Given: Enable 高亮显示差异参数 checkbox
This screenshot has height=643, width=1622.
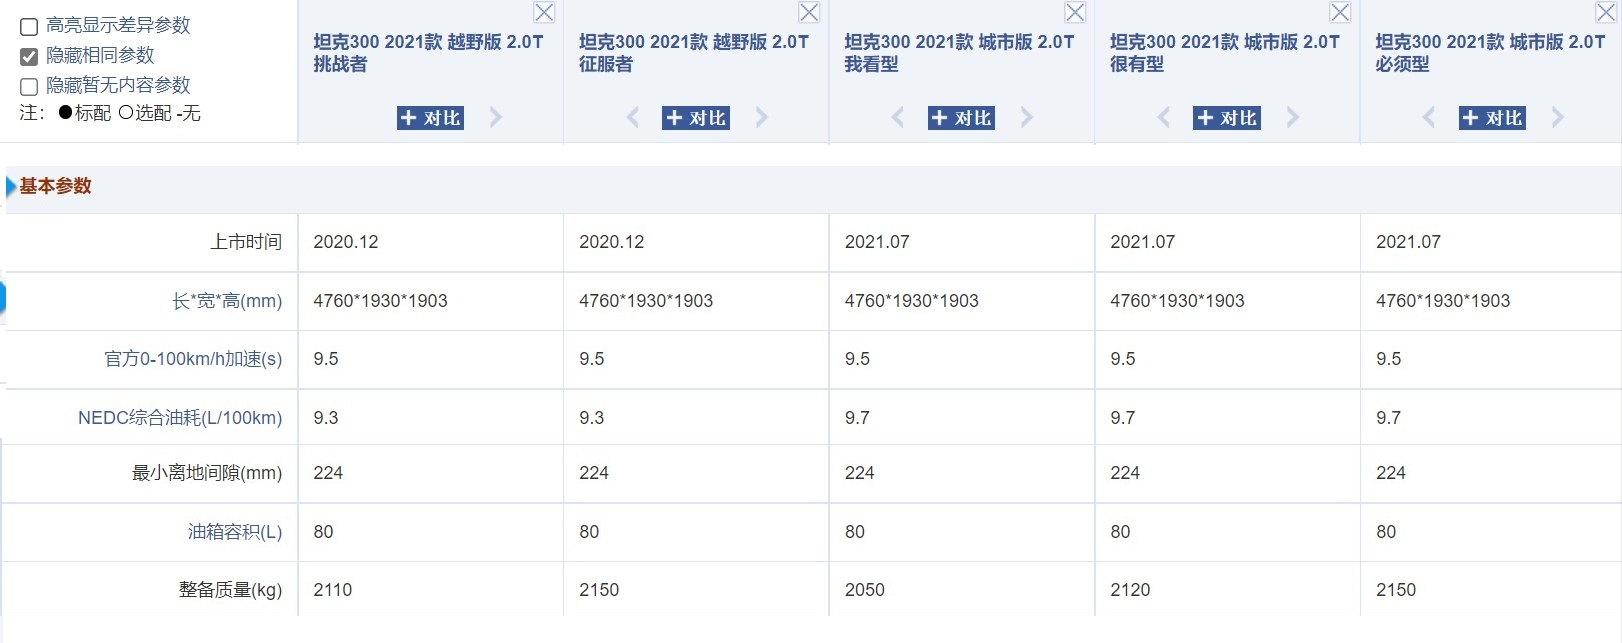Looking at the screenshot, I should tap(29, 27).
